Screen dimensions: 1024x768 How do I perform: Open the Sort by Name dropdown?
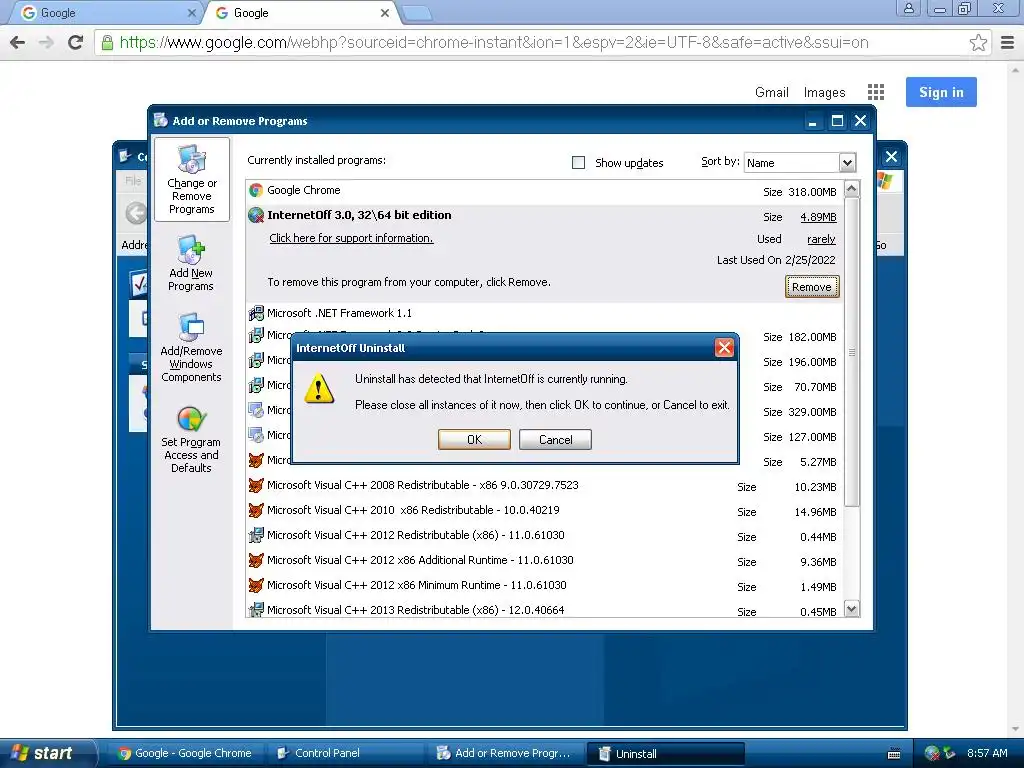pos(847,163)
